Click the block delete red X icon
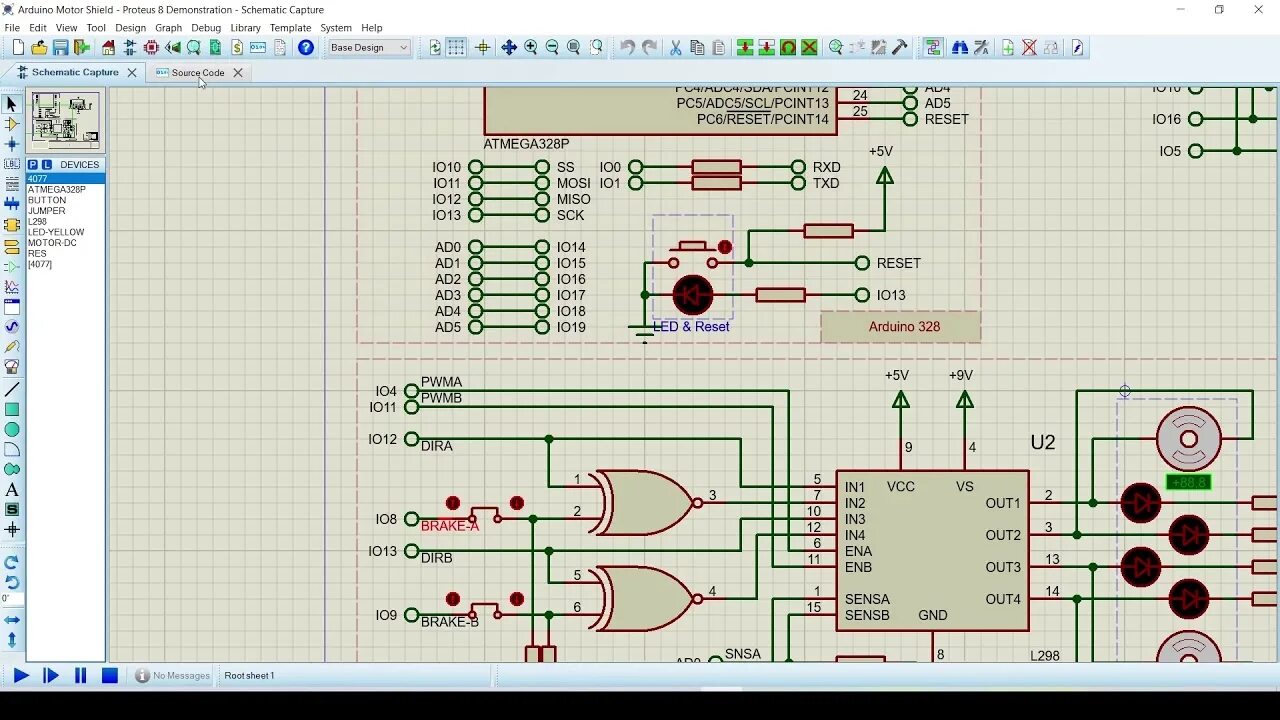Image resolution: width=1280 pixels, height=720 pixels. tap(809, 48)
